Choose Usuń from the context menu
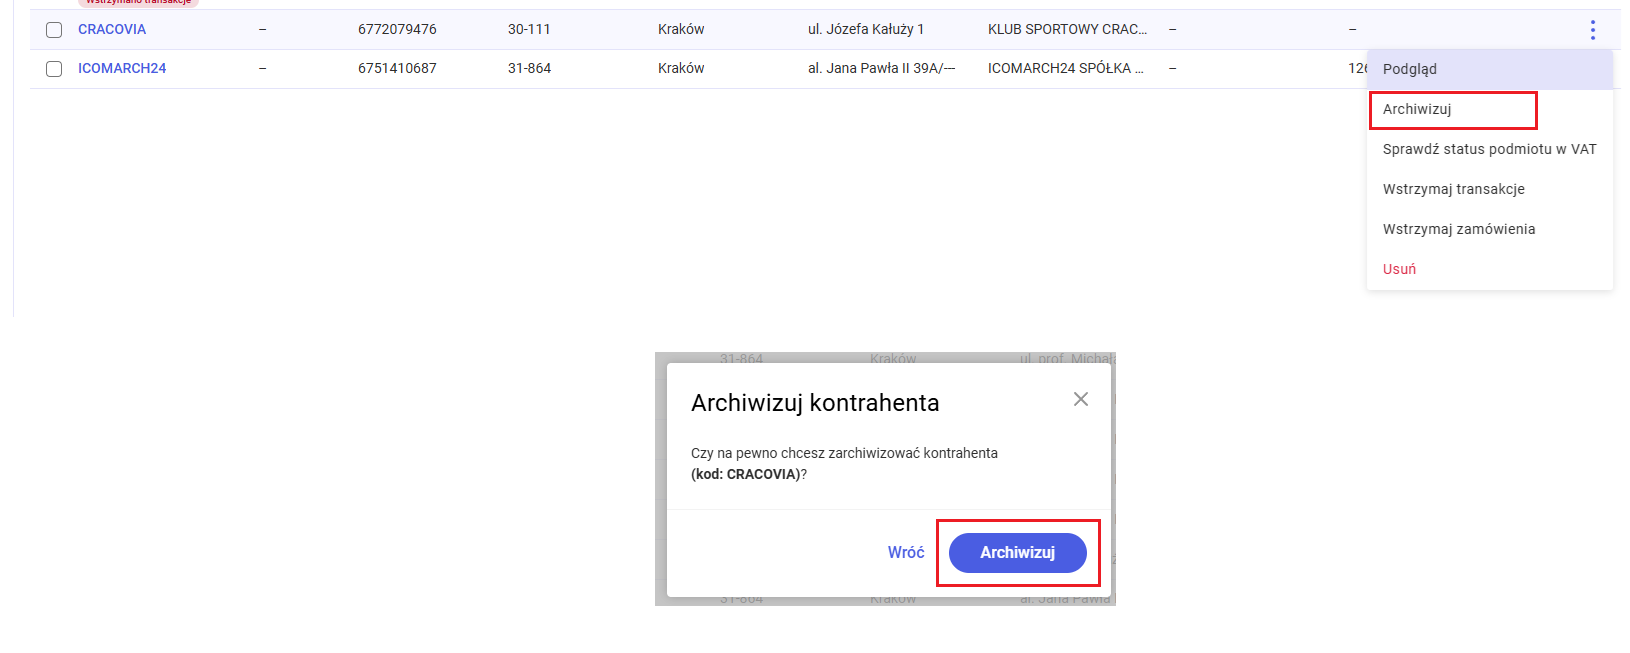This screenshot has height=653, width=1630. 1489,269
